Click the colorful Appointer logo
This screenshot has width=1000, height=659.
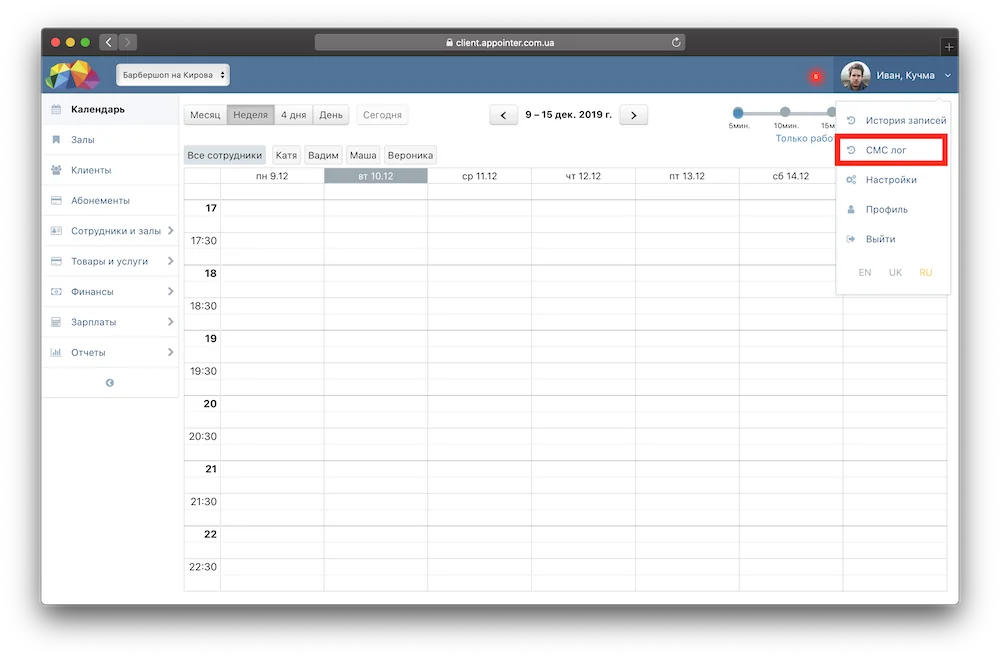[x=73, y=75]
